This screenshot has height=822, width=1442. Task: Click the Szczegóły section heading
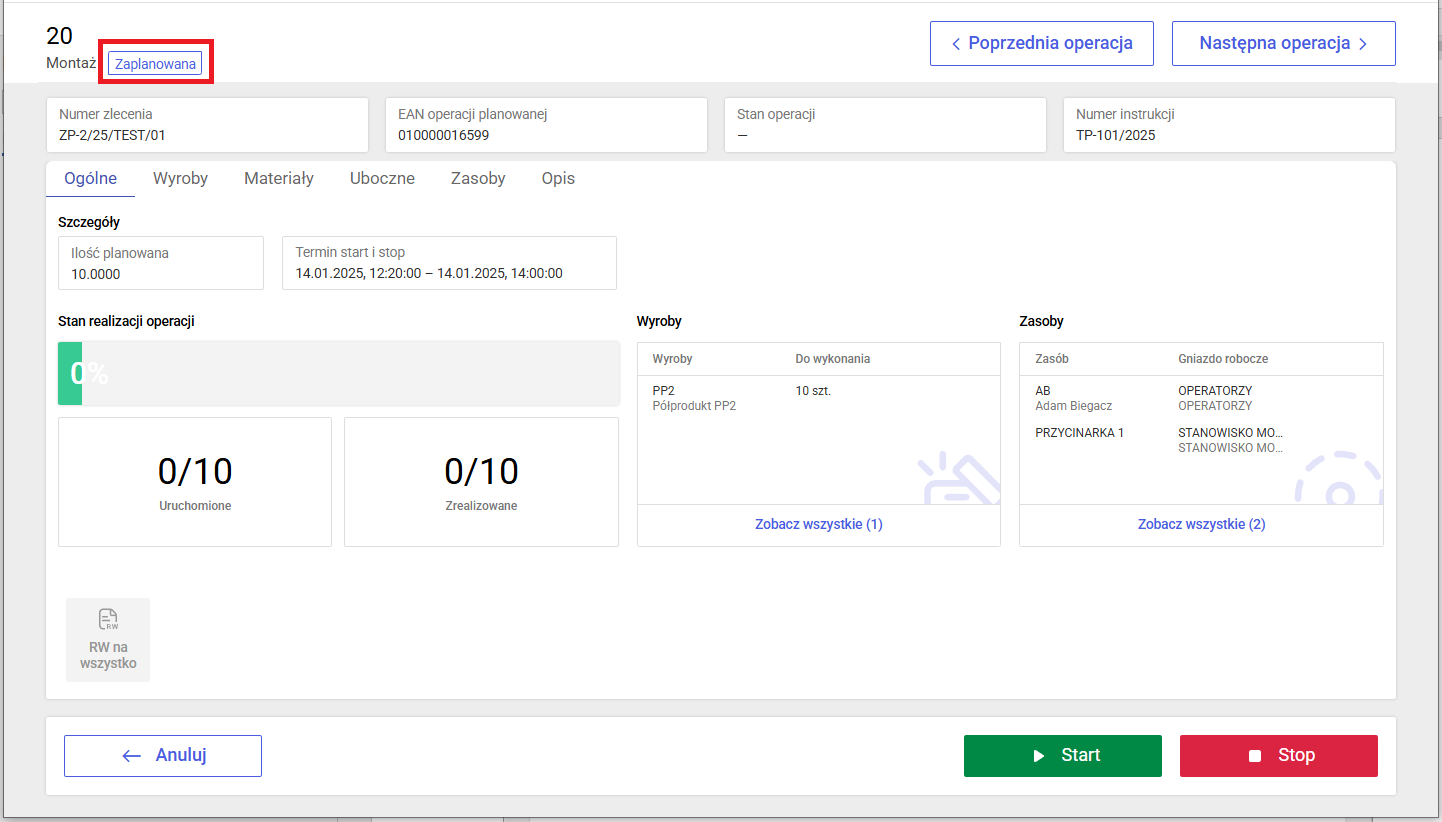[x=89, y=222]
